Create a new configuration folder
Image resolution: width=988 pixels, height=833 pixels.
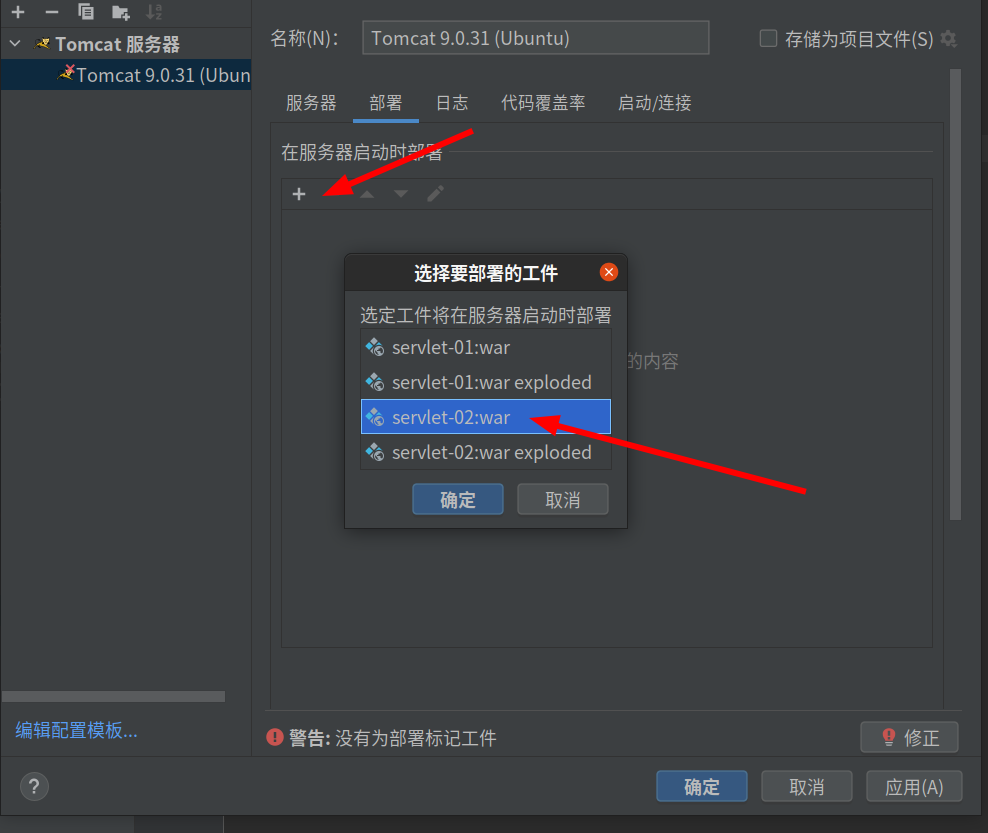tap(120, 11)
